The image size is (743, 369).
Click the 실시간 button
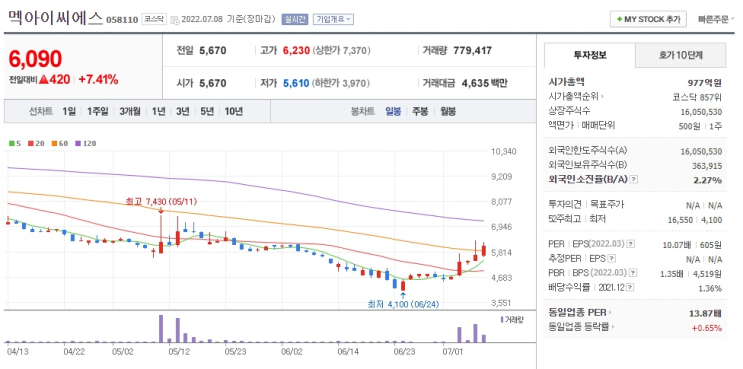click(295, 19)
